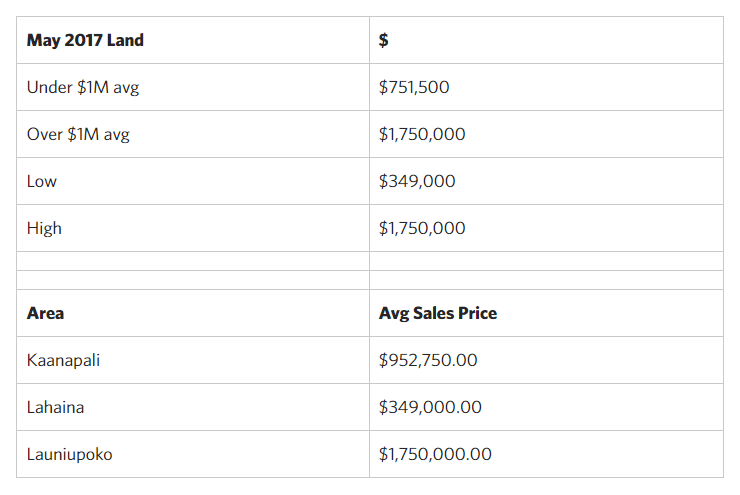Click the empty cell above Avg Sales Price
Viewport: 740px width, 495px height.
[545, 280]
